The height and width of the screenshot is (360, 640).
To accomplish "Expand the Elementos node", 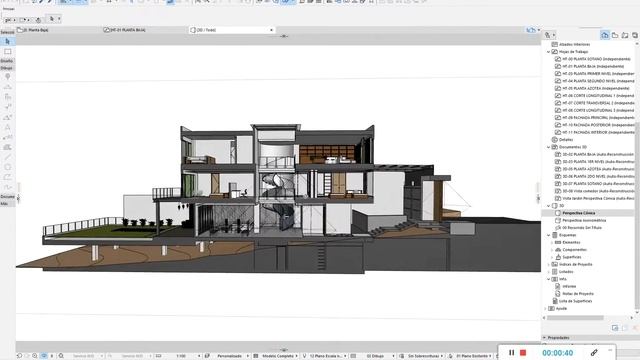I will click(x=552, y=242).
